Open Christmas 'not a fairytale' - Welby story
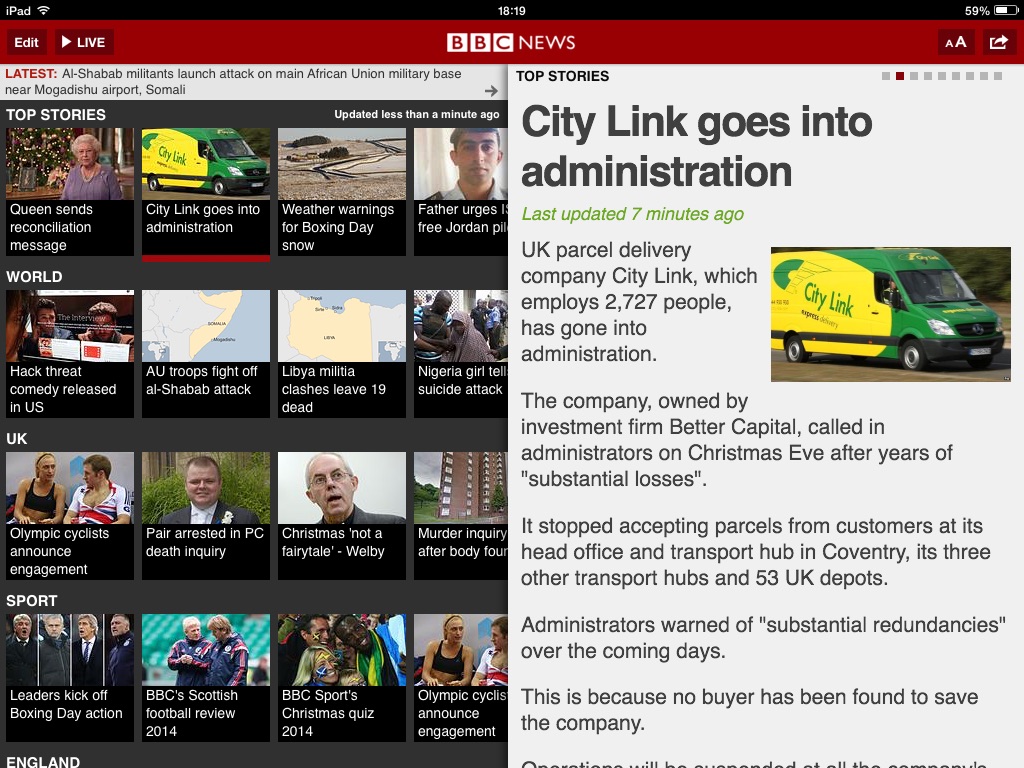Screen dimensions: 1024x768 [342, 515]
